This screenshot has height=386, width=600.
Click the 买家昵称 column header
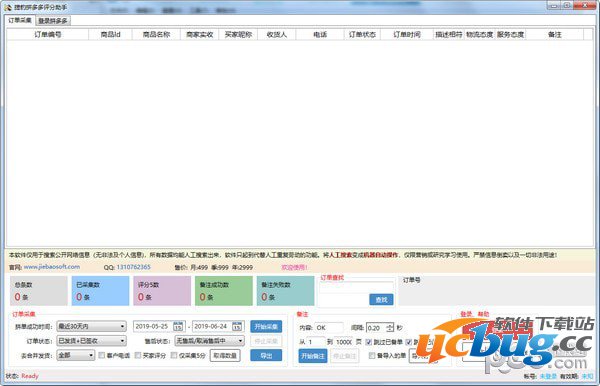pyautogui.click(x=238, y=34)
